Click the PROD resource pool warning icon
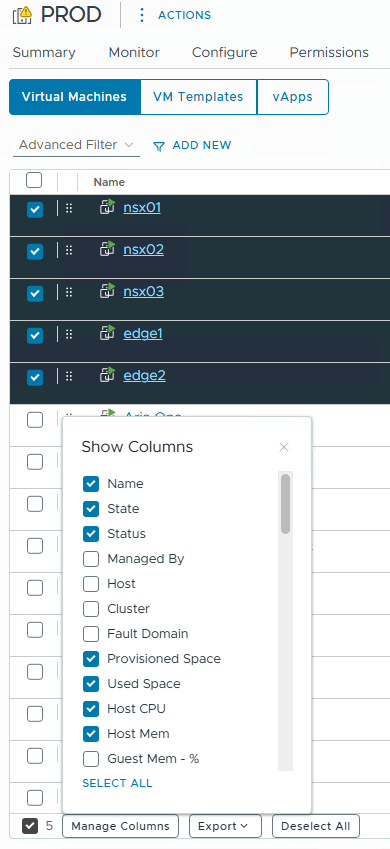The image size is (390, 849). point(22,15)
